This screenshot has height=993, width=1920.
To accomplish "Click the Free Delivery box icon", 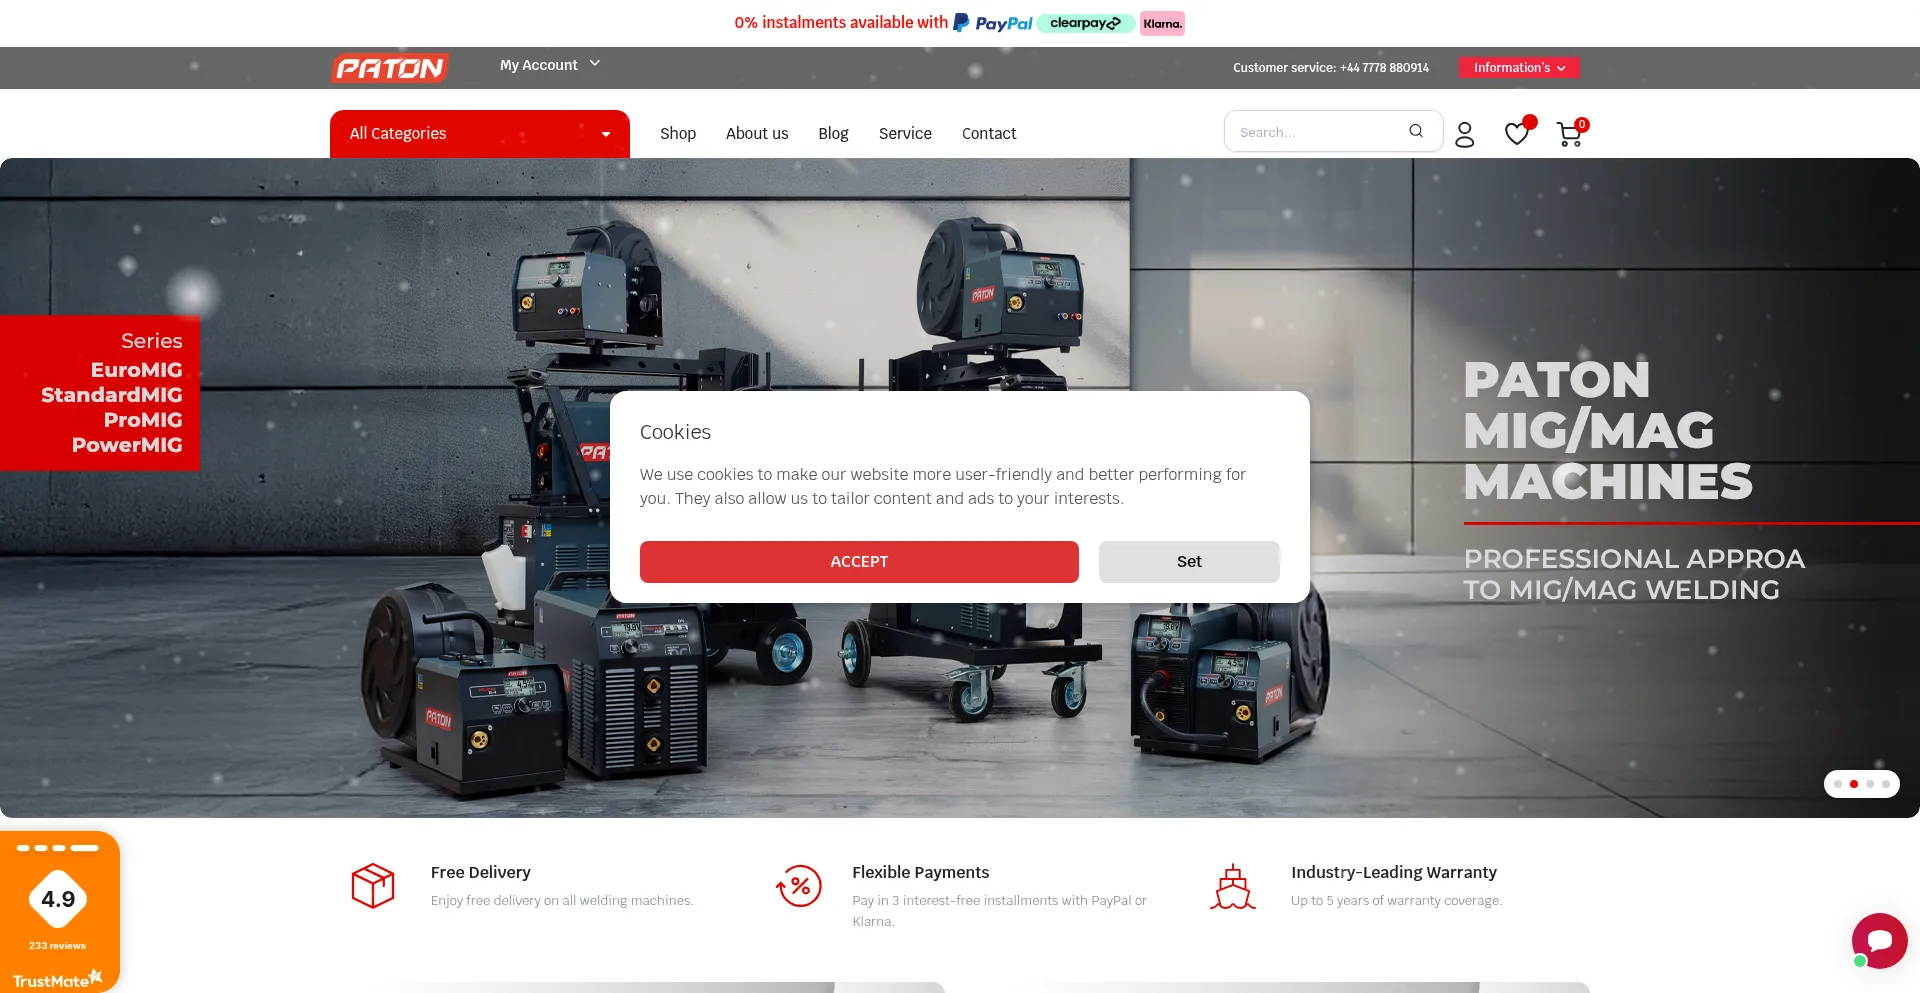I will 373,886.
